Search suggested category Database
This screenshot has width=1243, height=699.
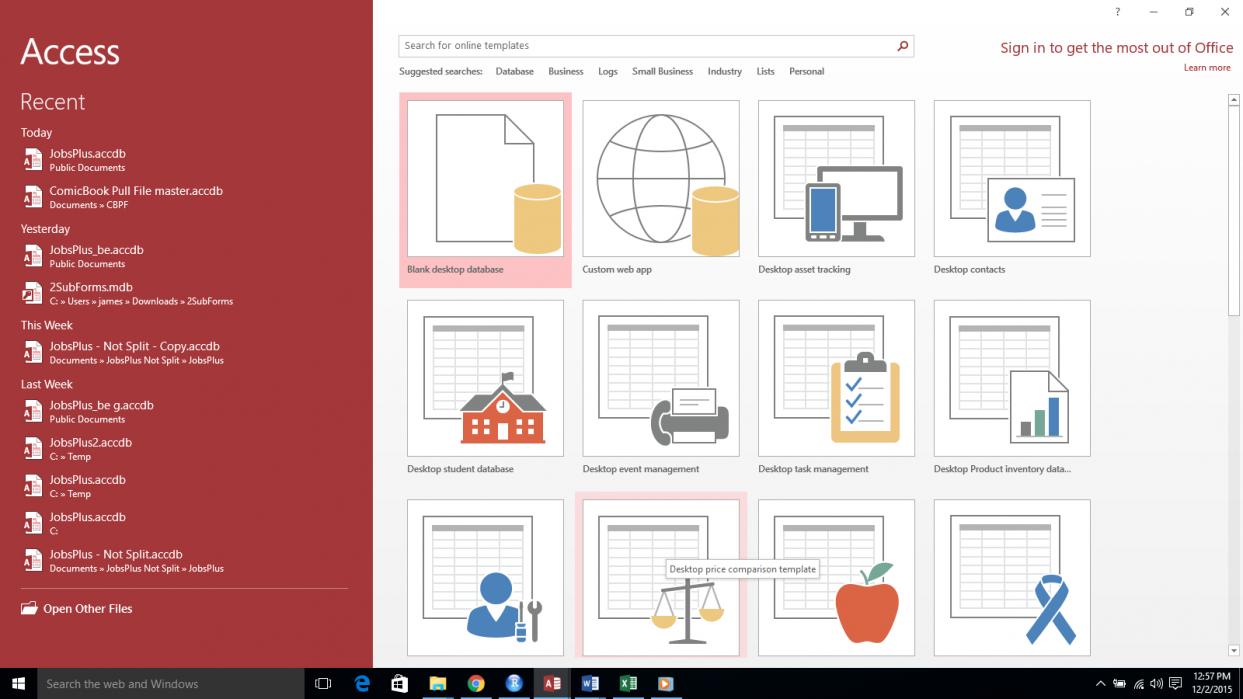point(515,72)
